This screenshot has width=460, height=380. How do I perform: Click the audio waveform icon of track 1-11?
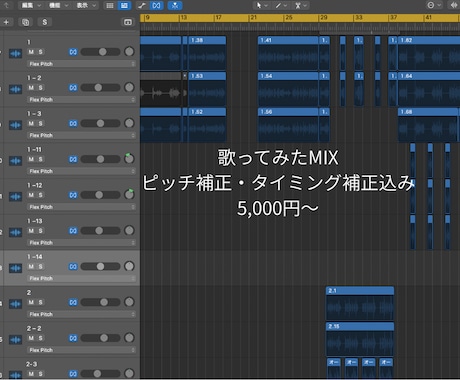(x=15, y=161)
